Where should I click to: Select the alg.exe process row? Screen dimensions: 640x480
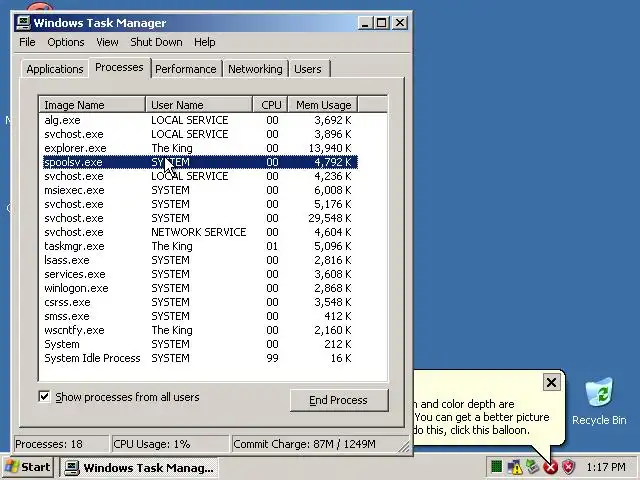[200, 120]
